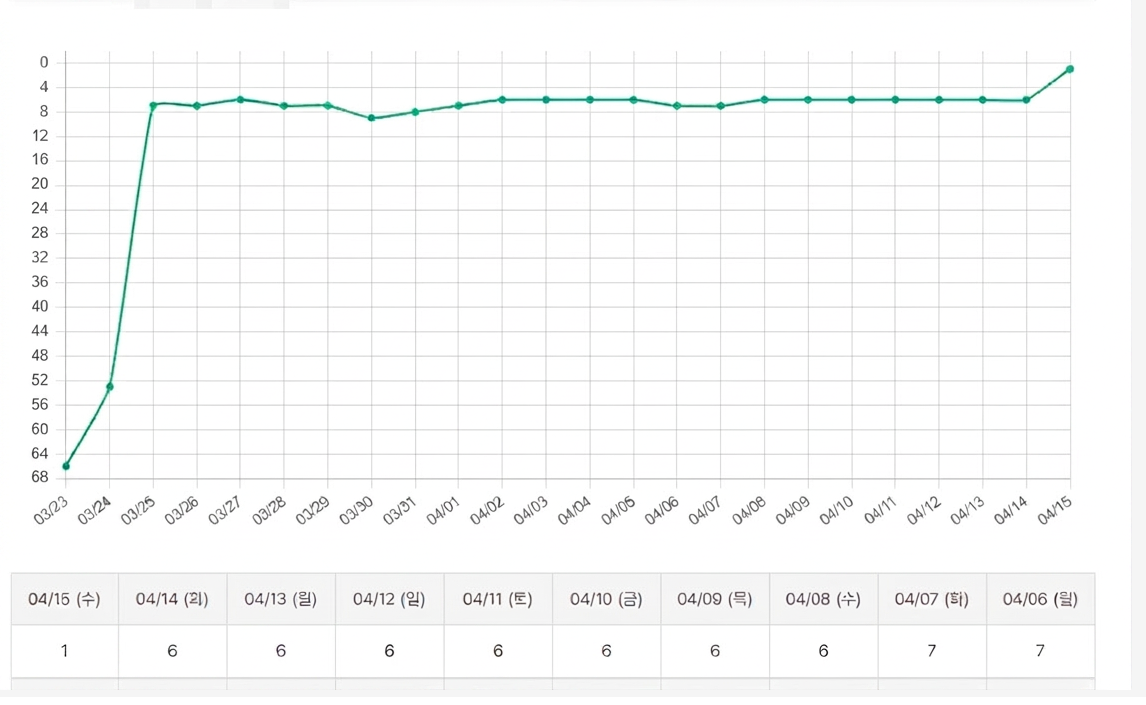Image resolution: width=1146 pixels, height=705 pixels.
Task: Select the 03/27 data point on the graph
Action: (x=240, y=99)
